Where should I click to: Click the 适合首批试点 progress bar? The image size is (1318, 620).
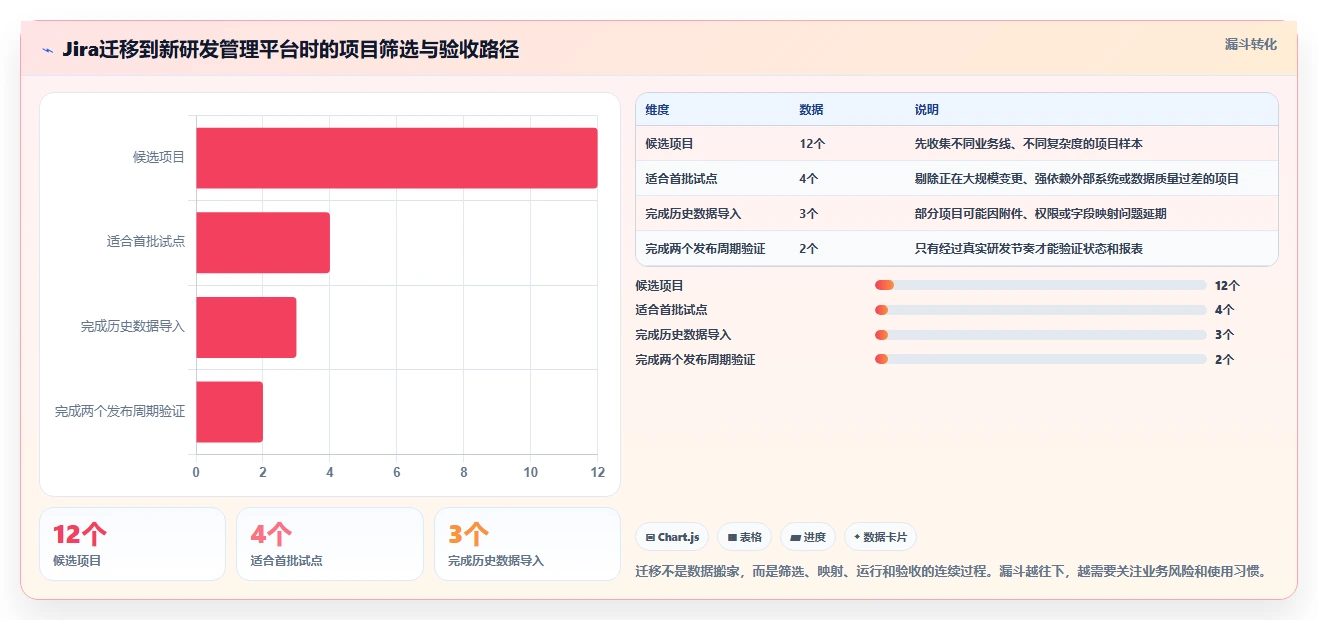click(x=1040, y=310)
